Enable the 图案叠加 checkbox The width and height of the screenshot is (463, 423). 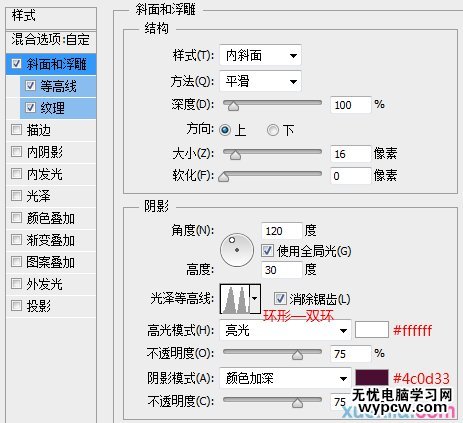[16, 262]
